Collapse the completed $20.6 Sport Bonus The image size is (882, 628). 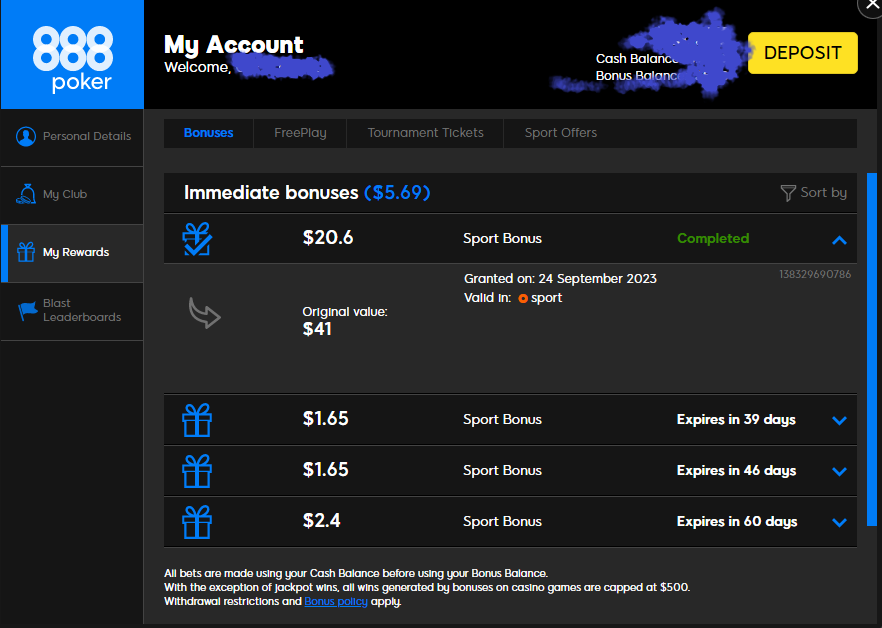click(x=839, y=240)
